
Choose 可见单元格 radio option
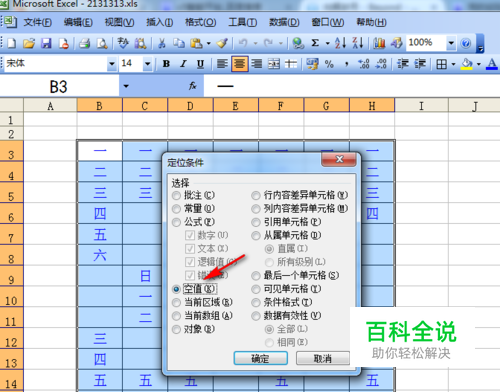pos(256,289)
